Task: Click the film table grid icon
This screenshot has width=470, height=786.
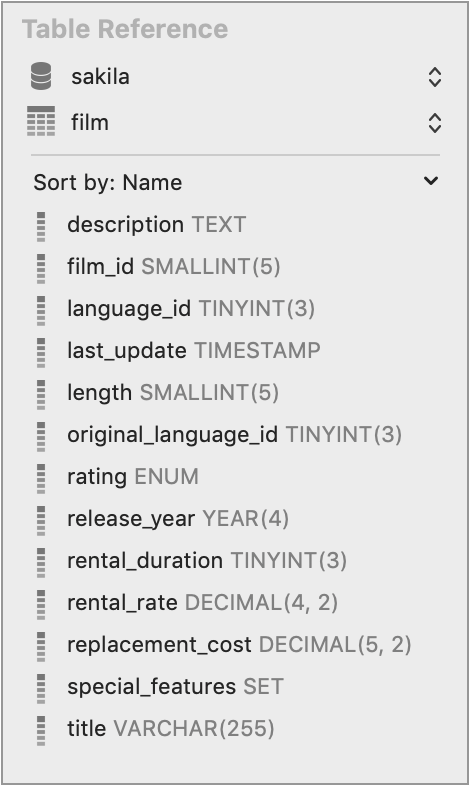Action: [x=41, y=121]
